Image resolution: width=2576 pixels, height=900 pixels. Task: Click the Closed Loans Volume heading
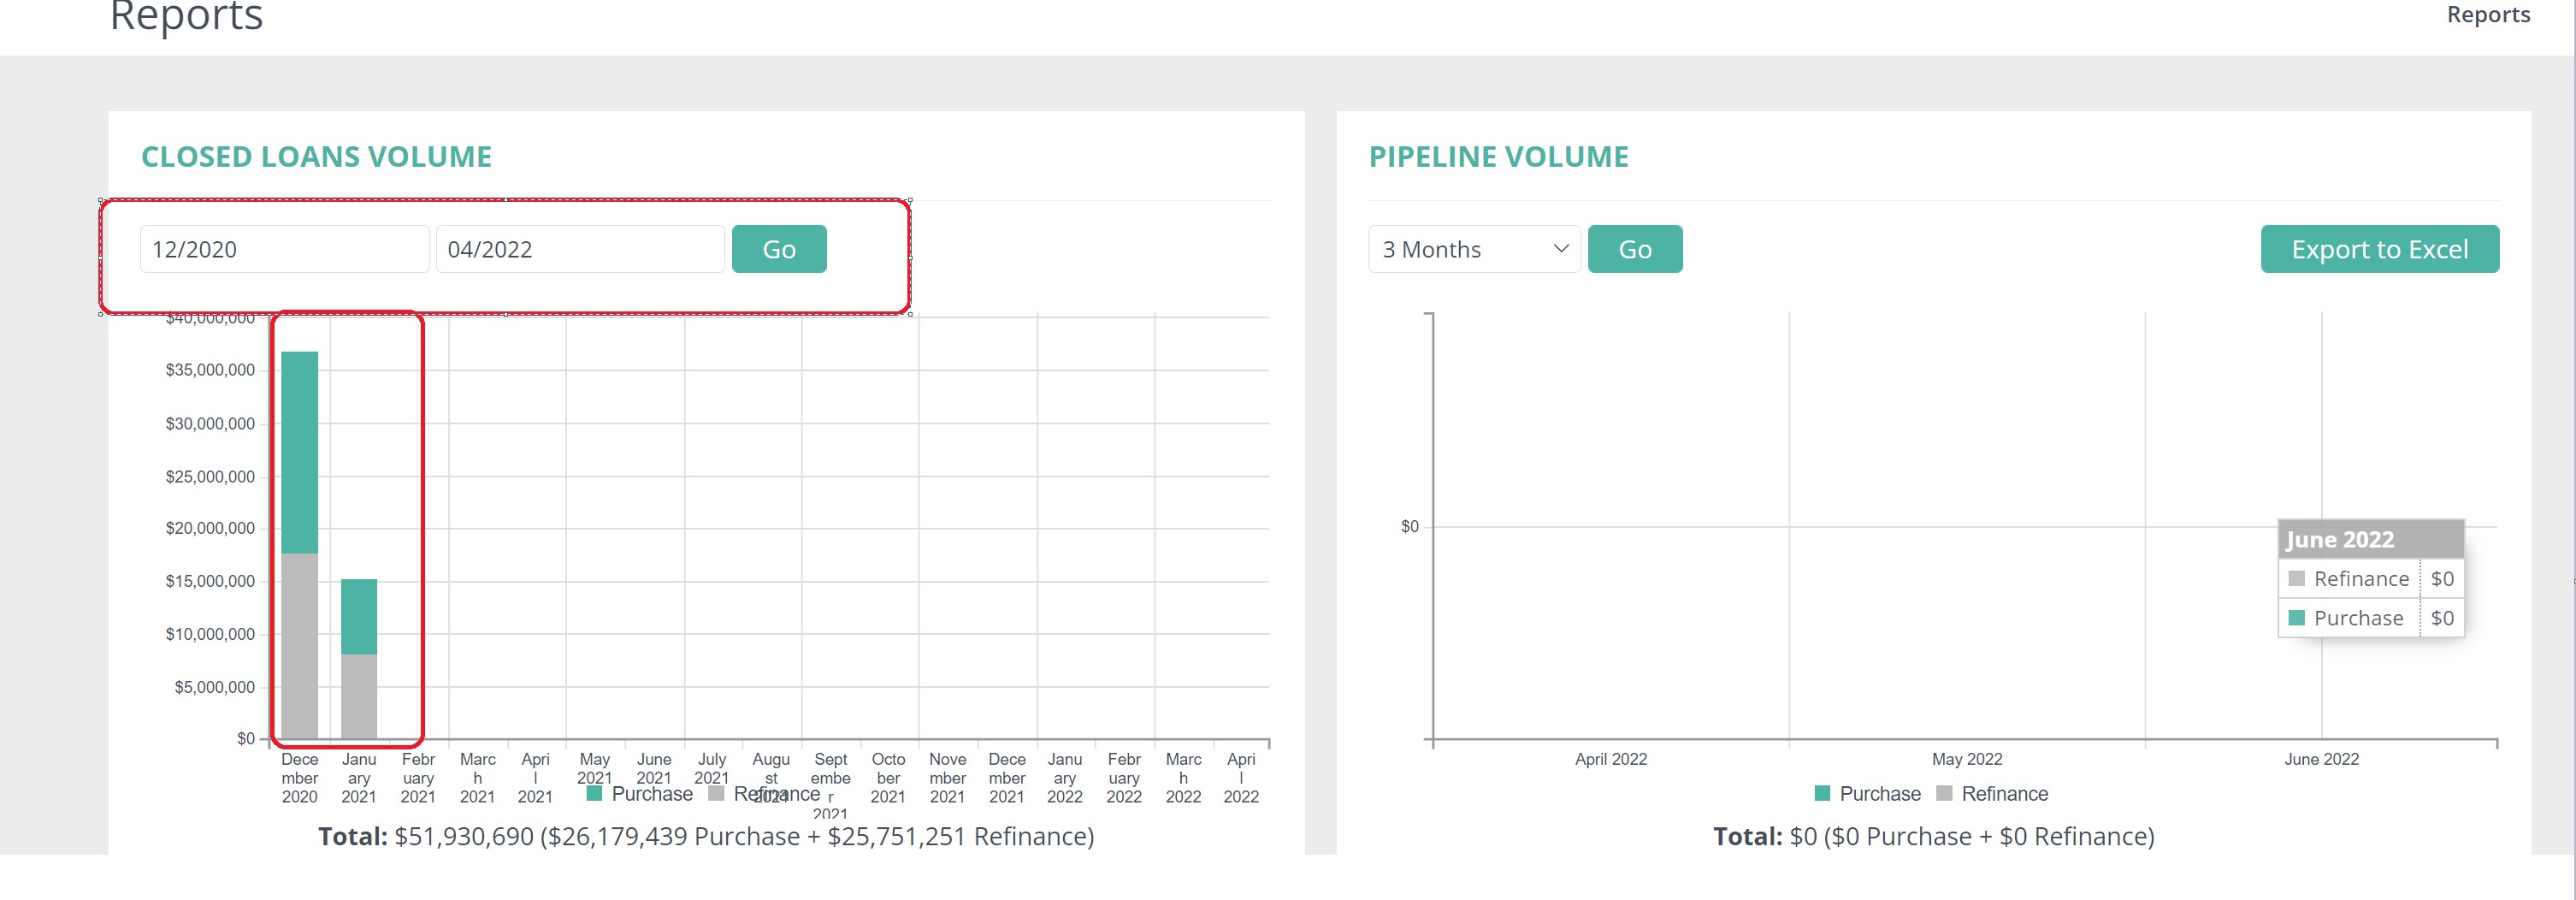point(316,157)
